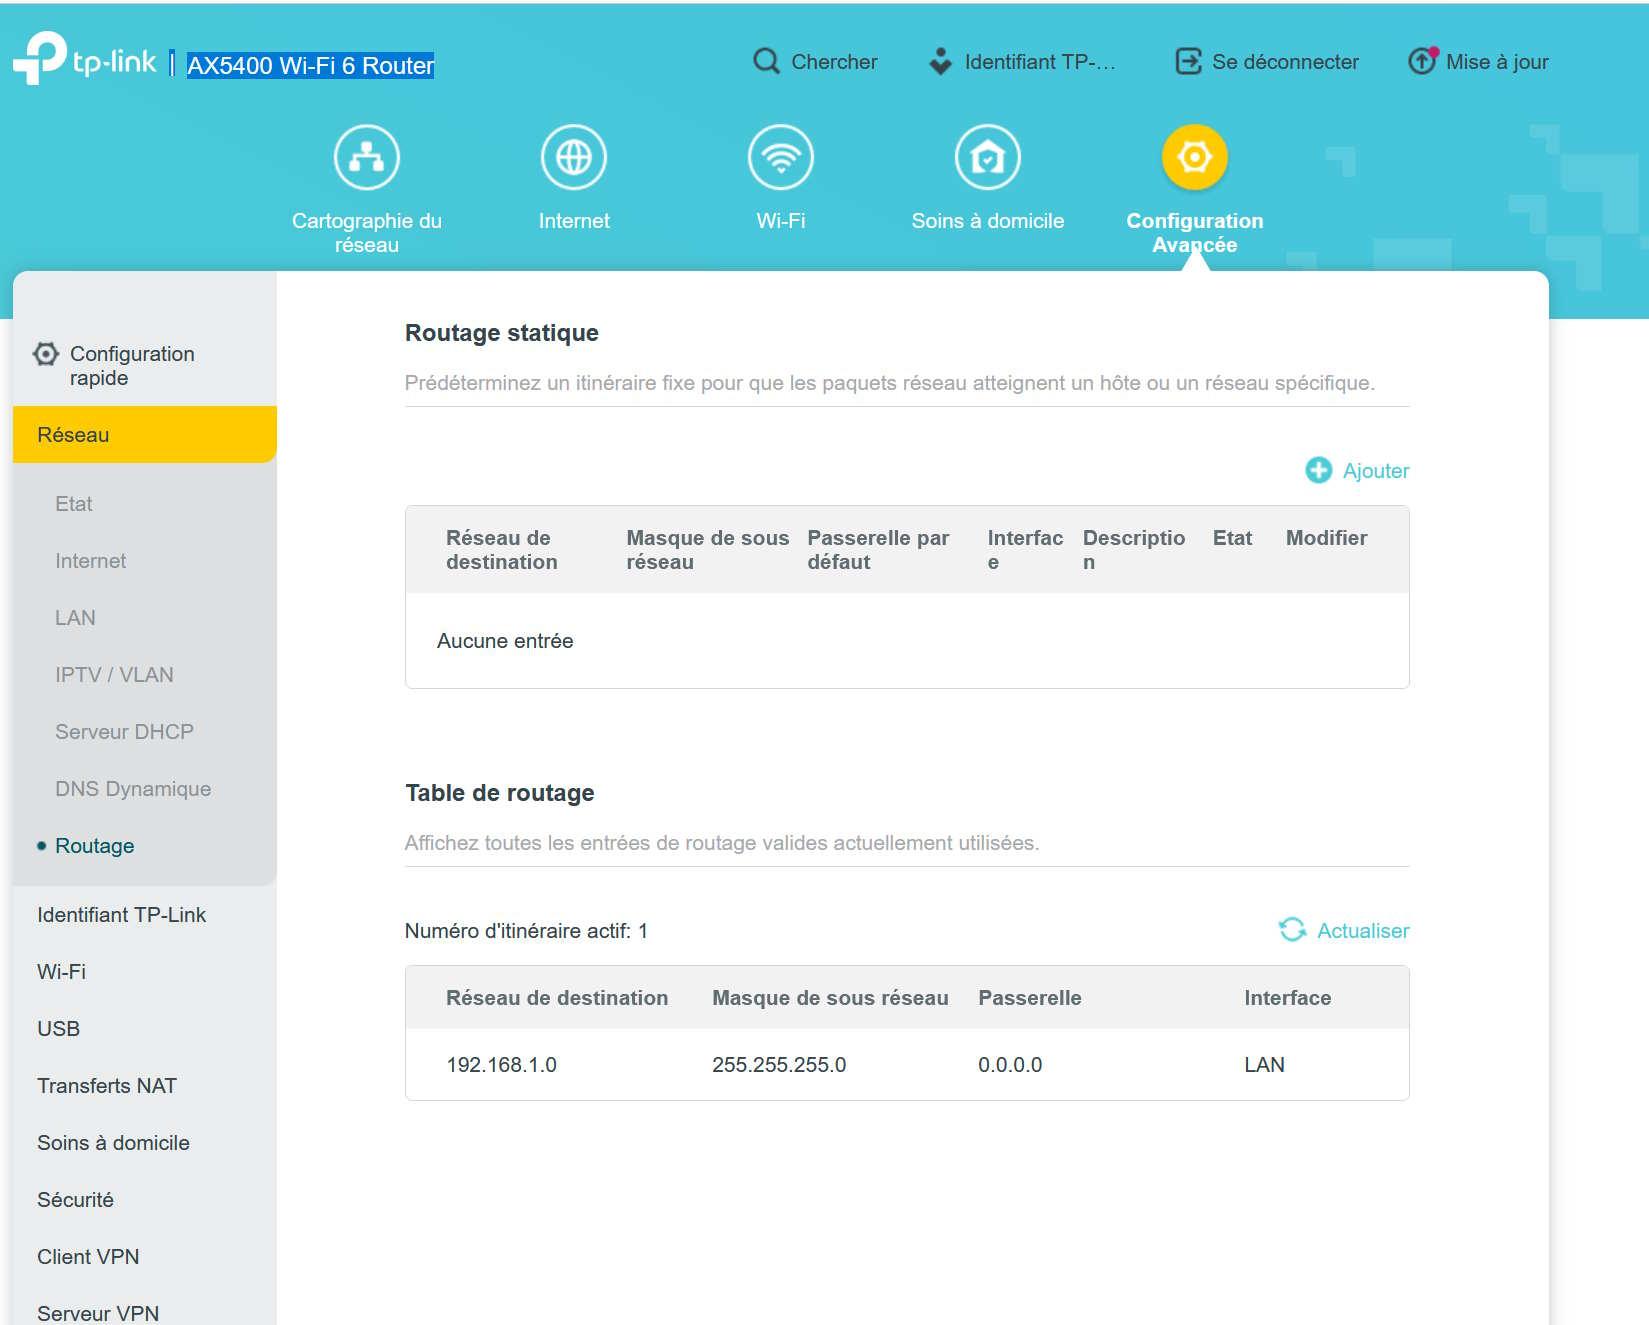Image resolution: width=1649 pixels, height=1325 pixels.
Task: Open Configuration rapide in sidebar
Action: tap(131, 366)
